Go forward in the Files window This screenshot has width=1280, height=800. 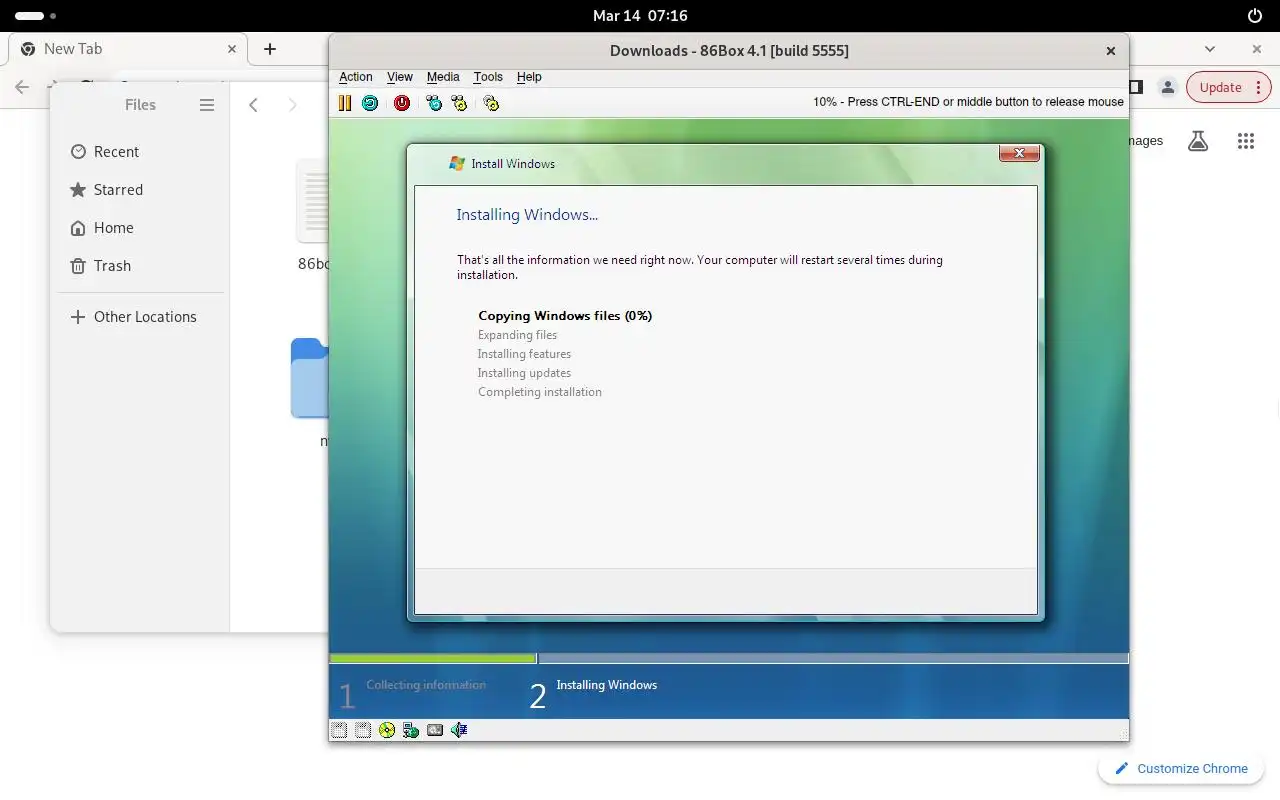292,105
